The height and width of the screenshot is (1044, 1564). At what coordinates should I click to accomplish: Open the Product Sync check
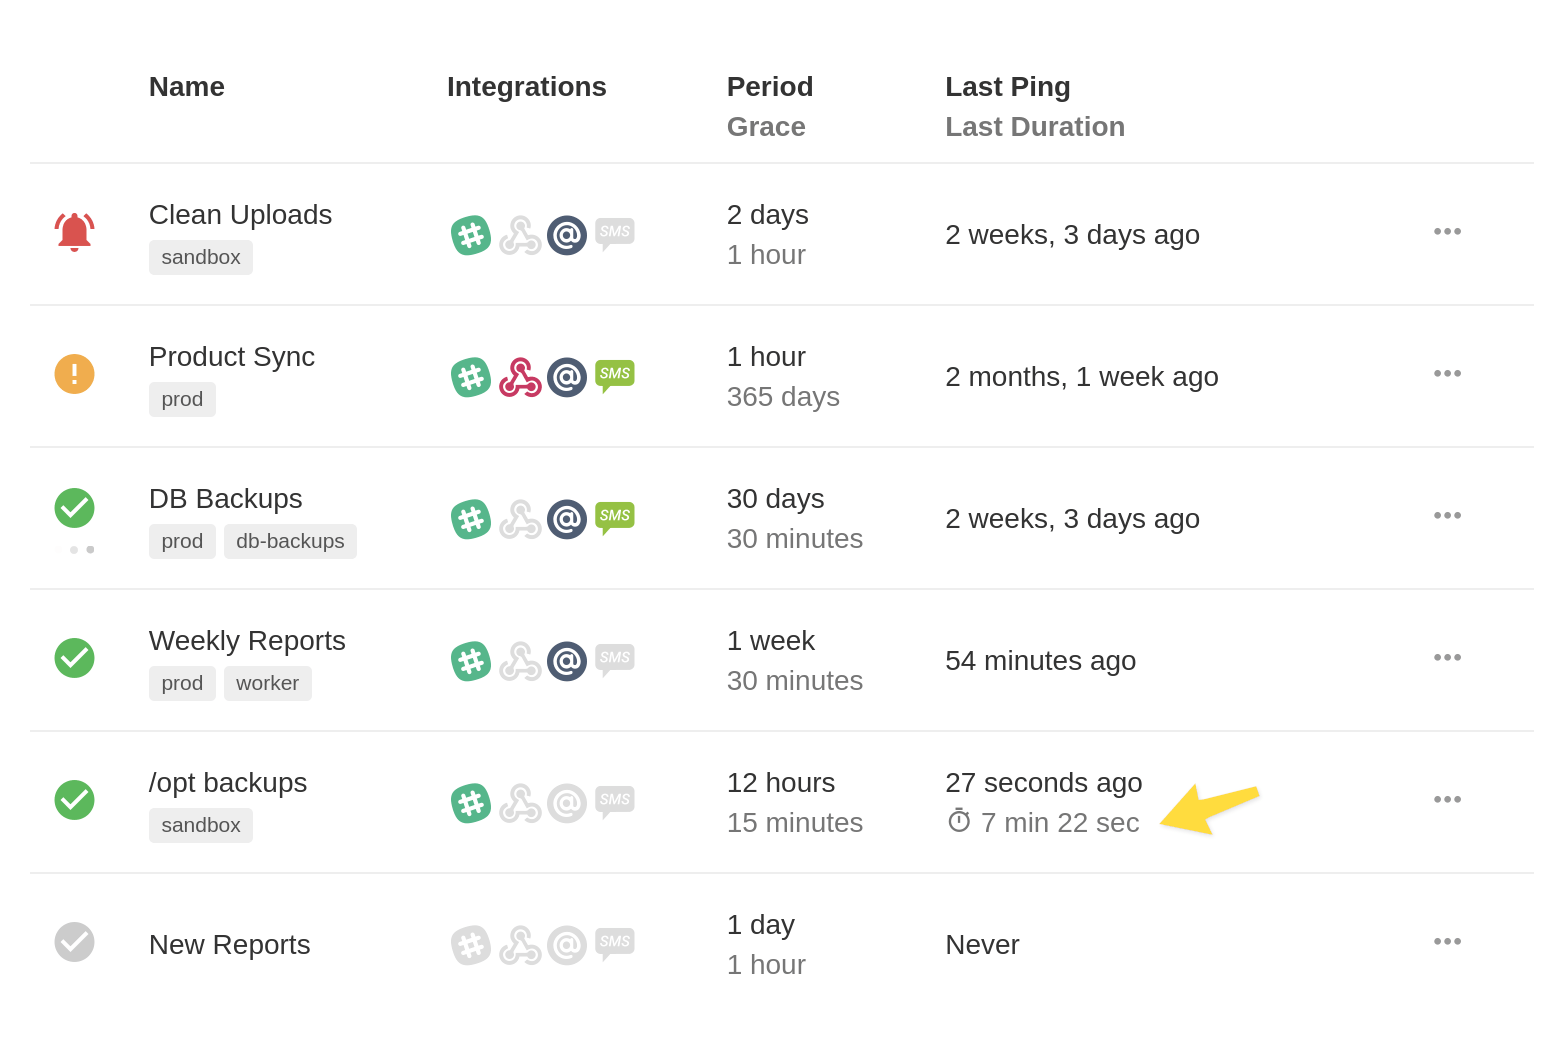click(x=232, y=357)
